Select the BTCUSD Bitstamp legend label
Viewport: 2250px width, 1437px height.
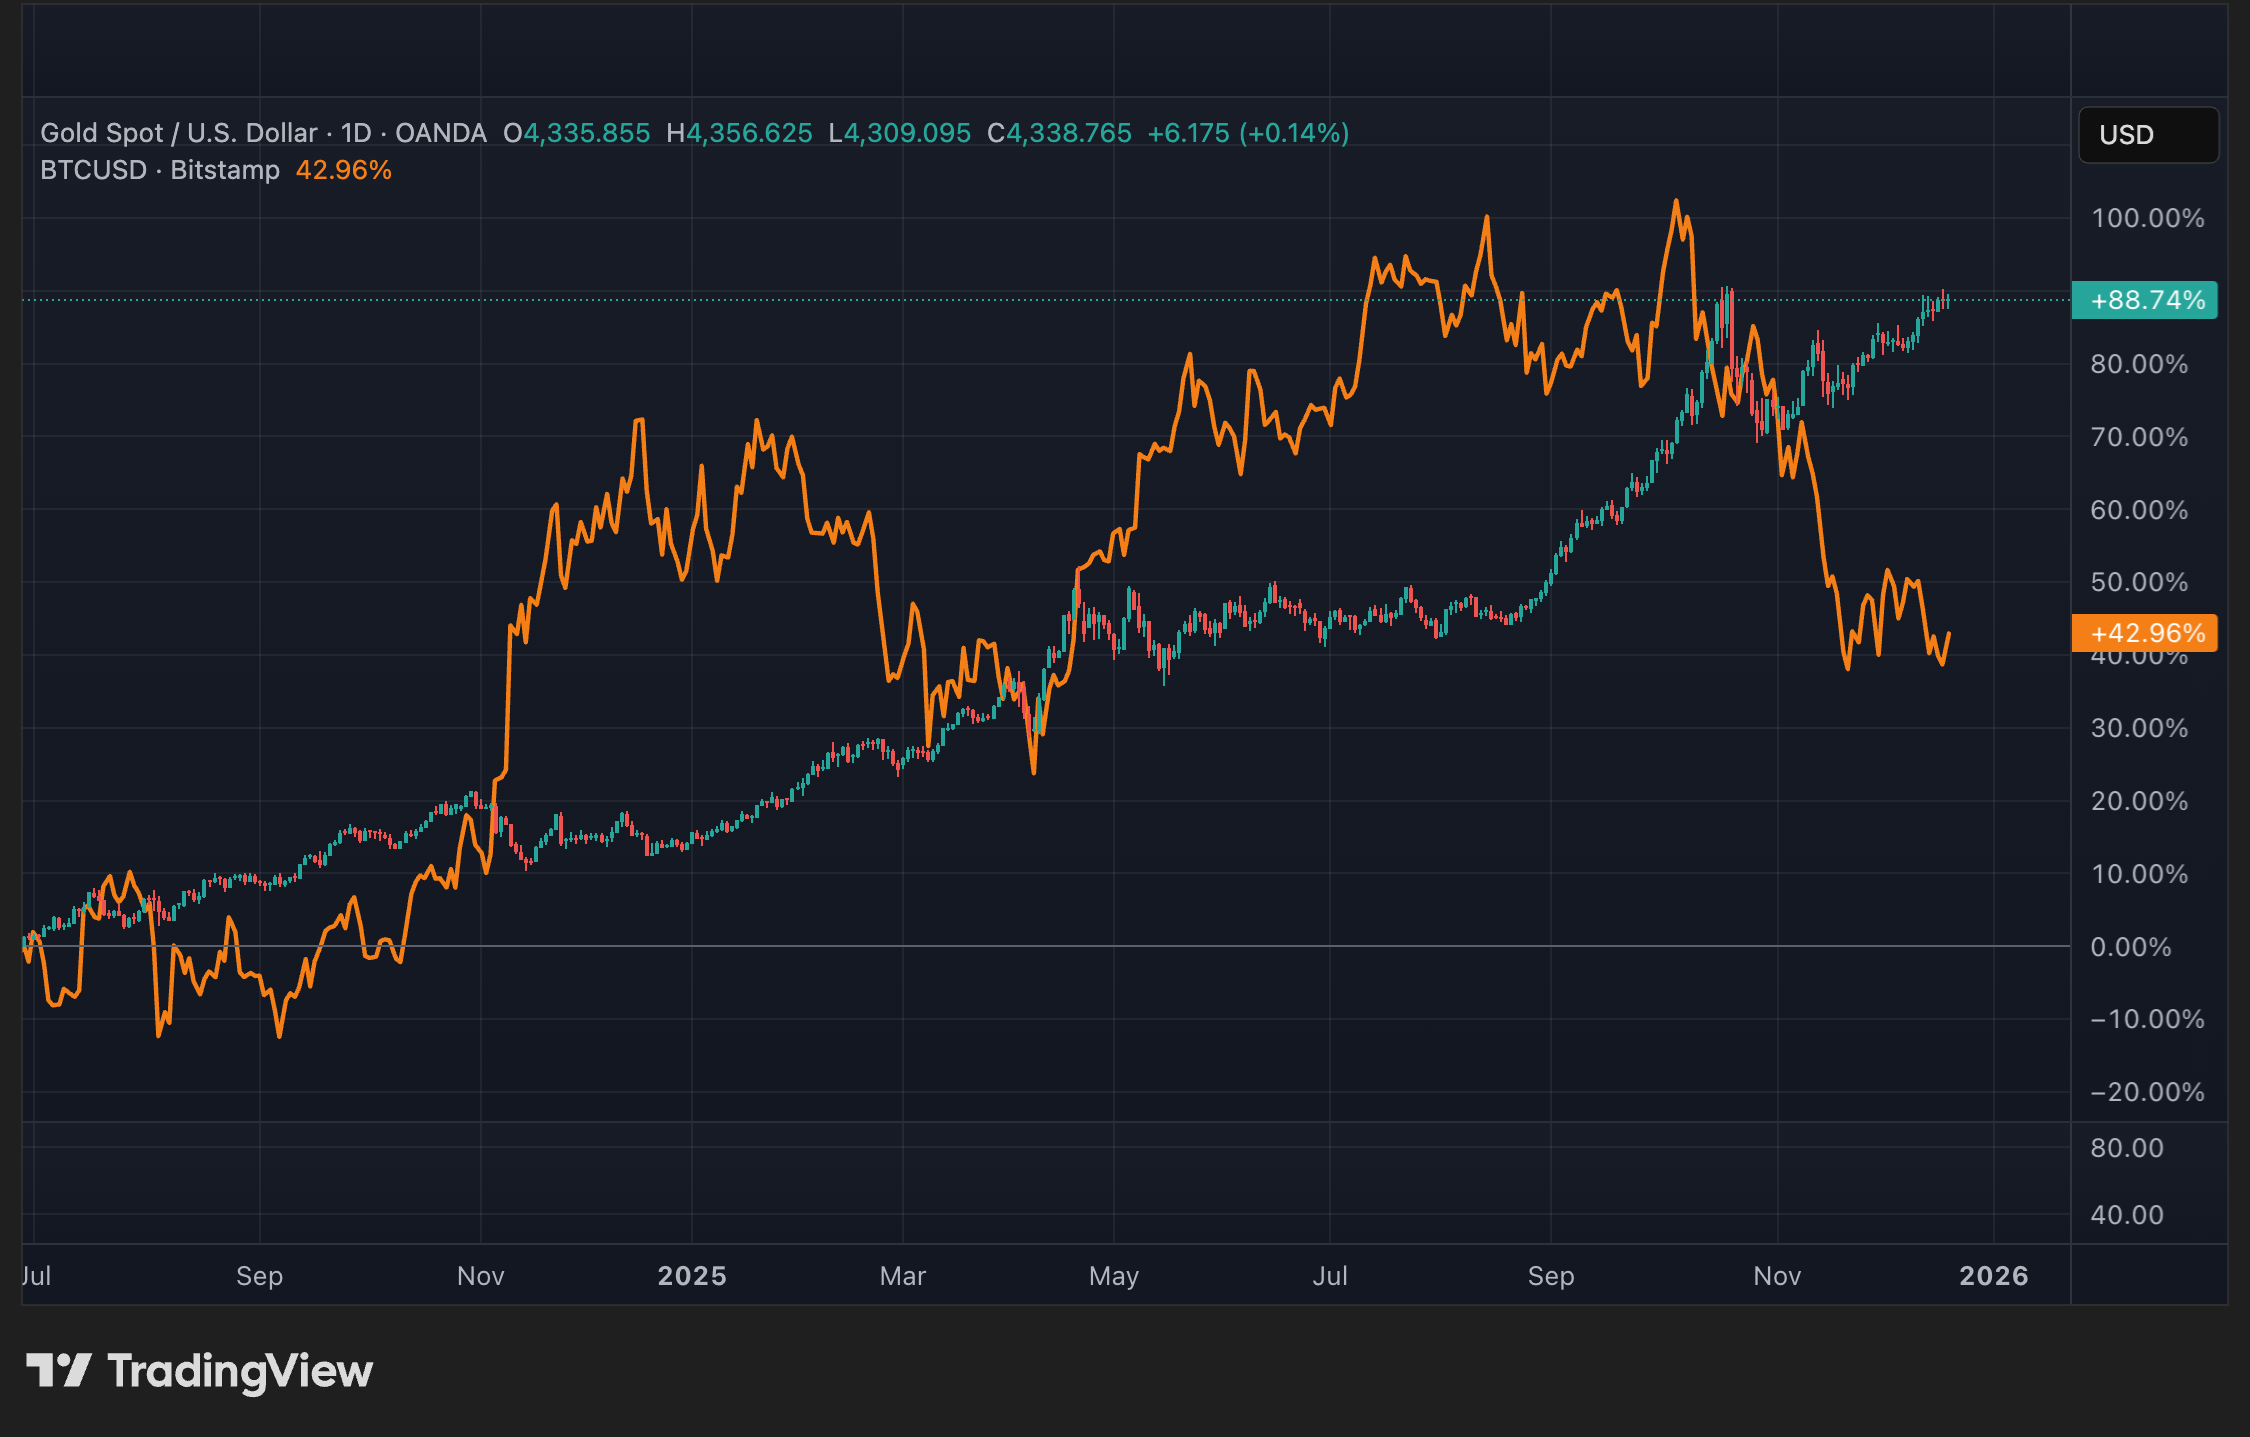[x=160, y=170]
